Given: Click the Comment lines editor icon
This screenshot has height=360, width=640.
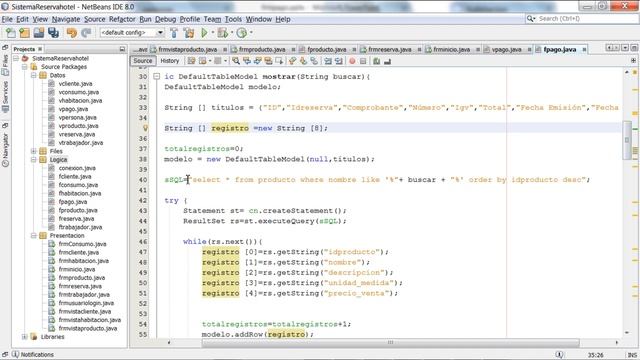Looking at the screenshot, I should pos(376,61).
